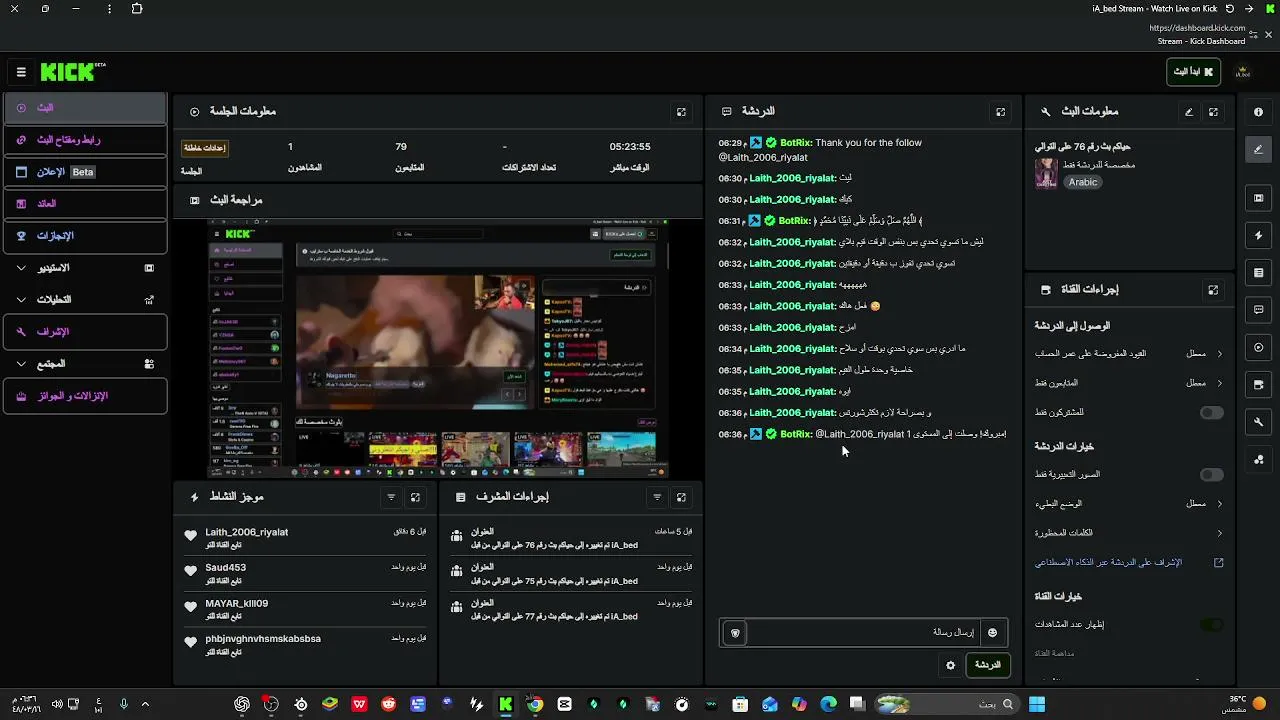Viewport: 1280px width, 720px height.
Task: Click the stream preview icon in the right rail
Action: click(1258, 198)
